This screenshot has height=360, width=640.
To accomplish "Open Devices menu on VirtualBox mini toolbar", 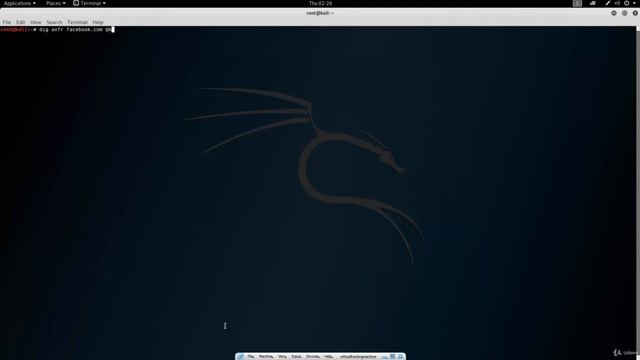I will coord(313,357).
